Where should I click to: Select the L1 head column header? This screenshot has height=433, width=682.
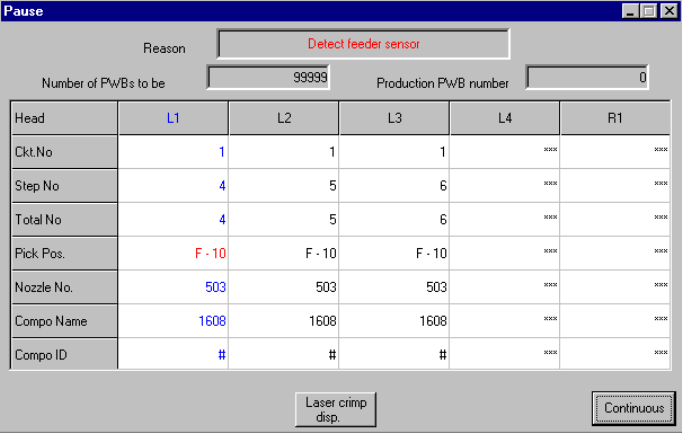(173, 118)
